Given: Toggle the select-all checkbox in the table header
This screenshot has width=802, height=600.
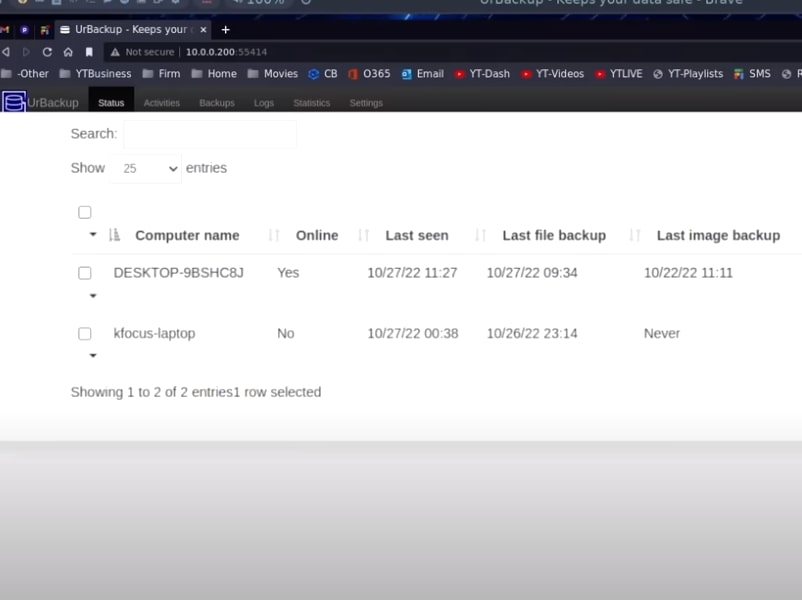Looking at the screenshot, I should (85, 212).
